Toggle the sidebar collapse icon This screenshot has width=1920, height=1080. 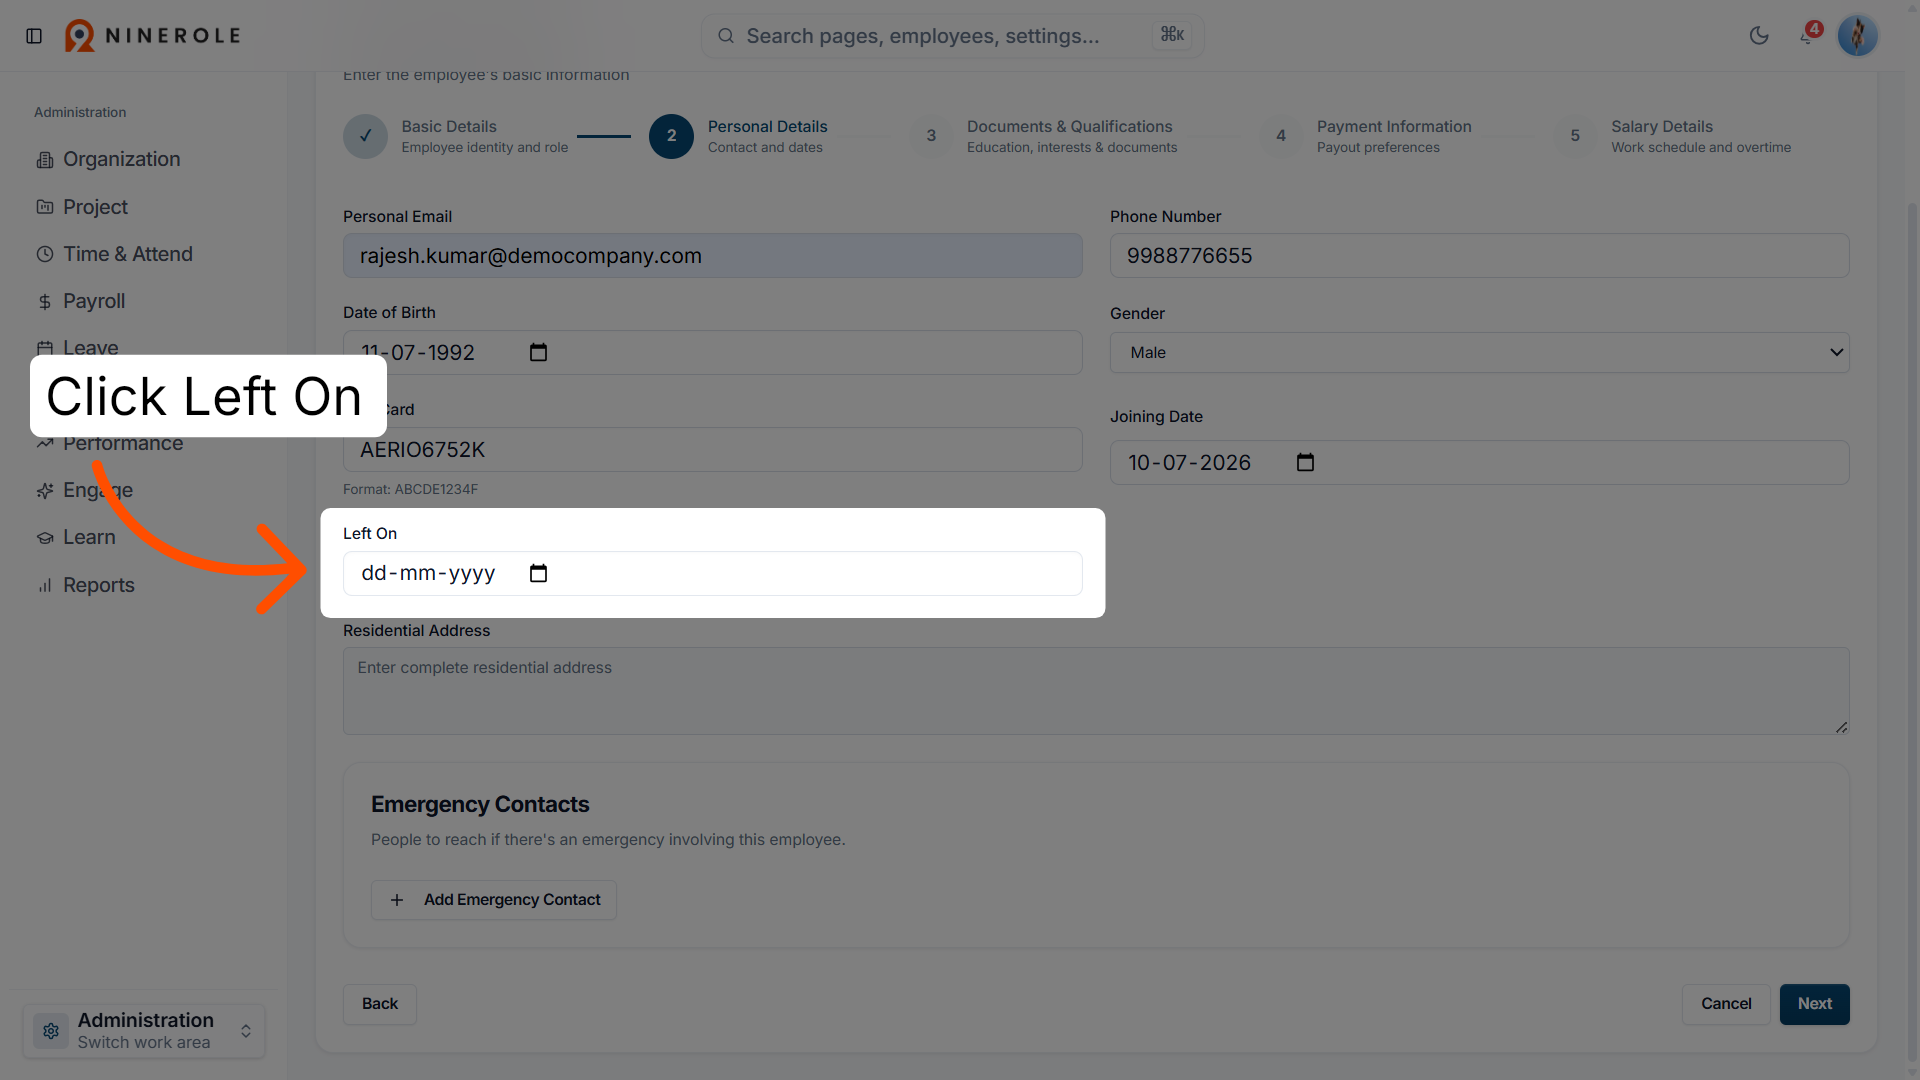34,36
